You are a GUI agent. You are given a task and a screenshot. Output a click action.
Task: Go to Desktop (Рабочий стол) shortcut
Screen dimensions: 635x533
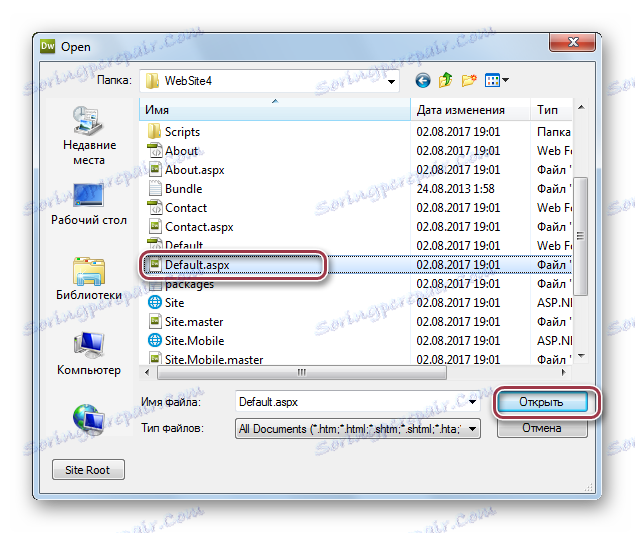(x=89, y=204)
